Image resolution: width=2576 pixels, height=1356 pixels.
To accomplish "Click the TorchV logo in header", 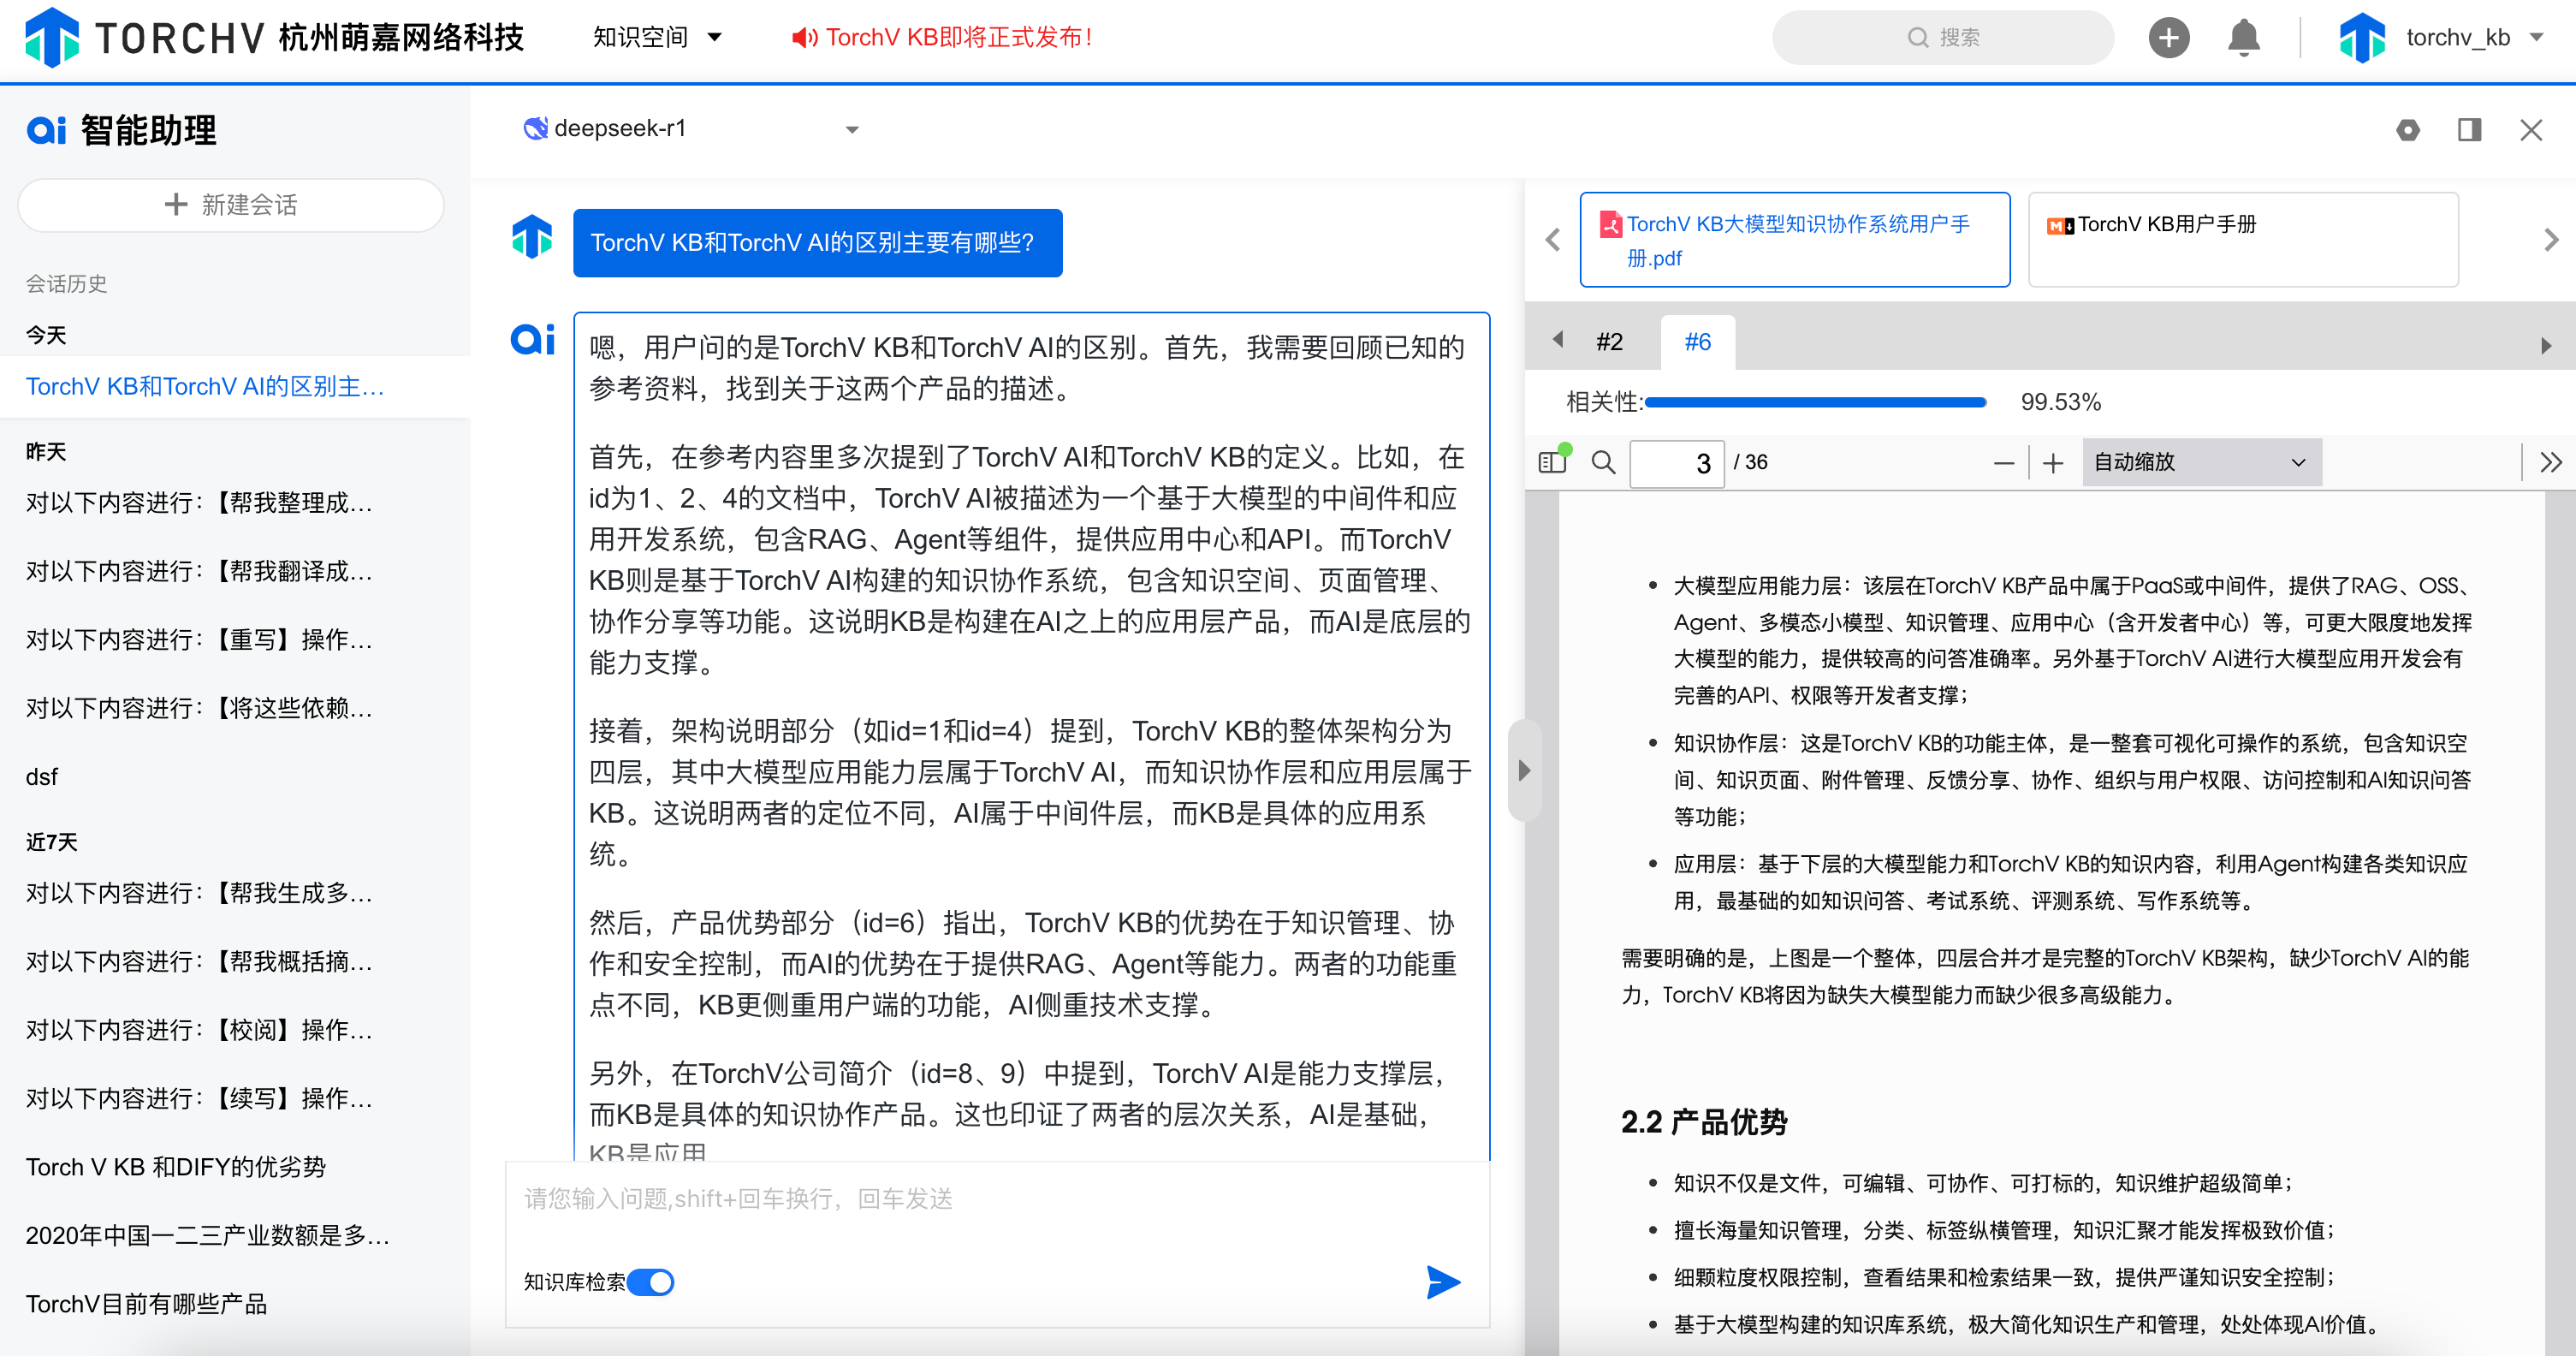I will pos(51,38).
